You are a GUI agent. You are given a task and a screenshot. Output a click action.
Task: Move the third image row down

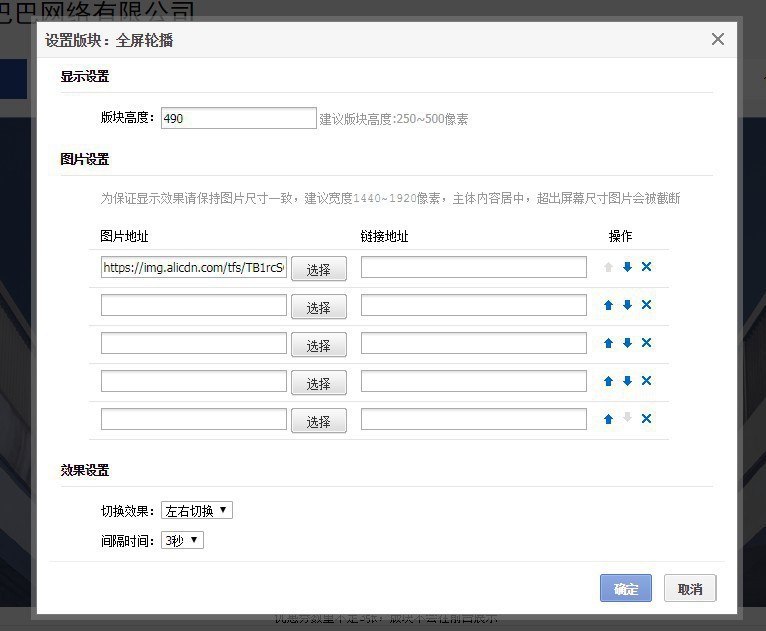[627, 343]
